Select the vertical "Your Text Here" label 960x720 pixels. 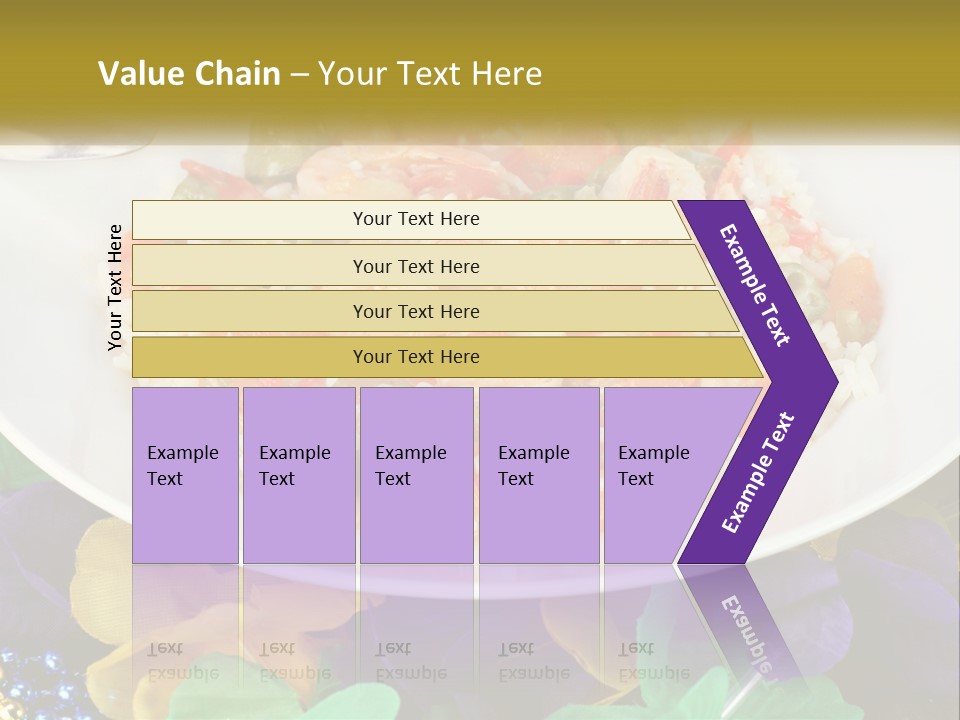pyautogui.click(x=115, y=287)
